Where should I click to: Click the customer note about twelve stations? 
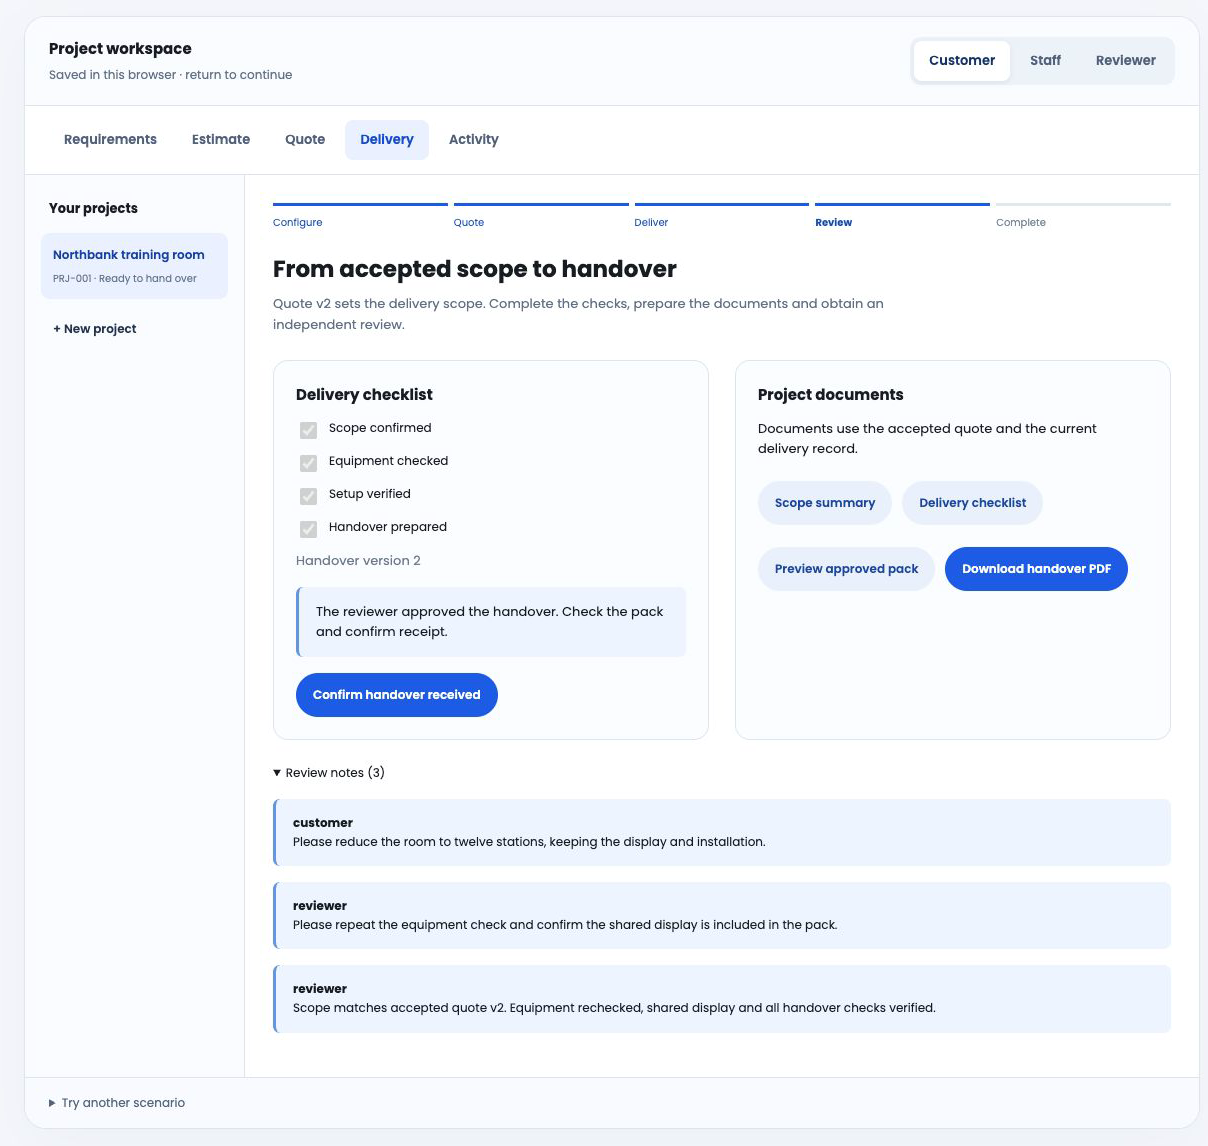coord(722,832)
